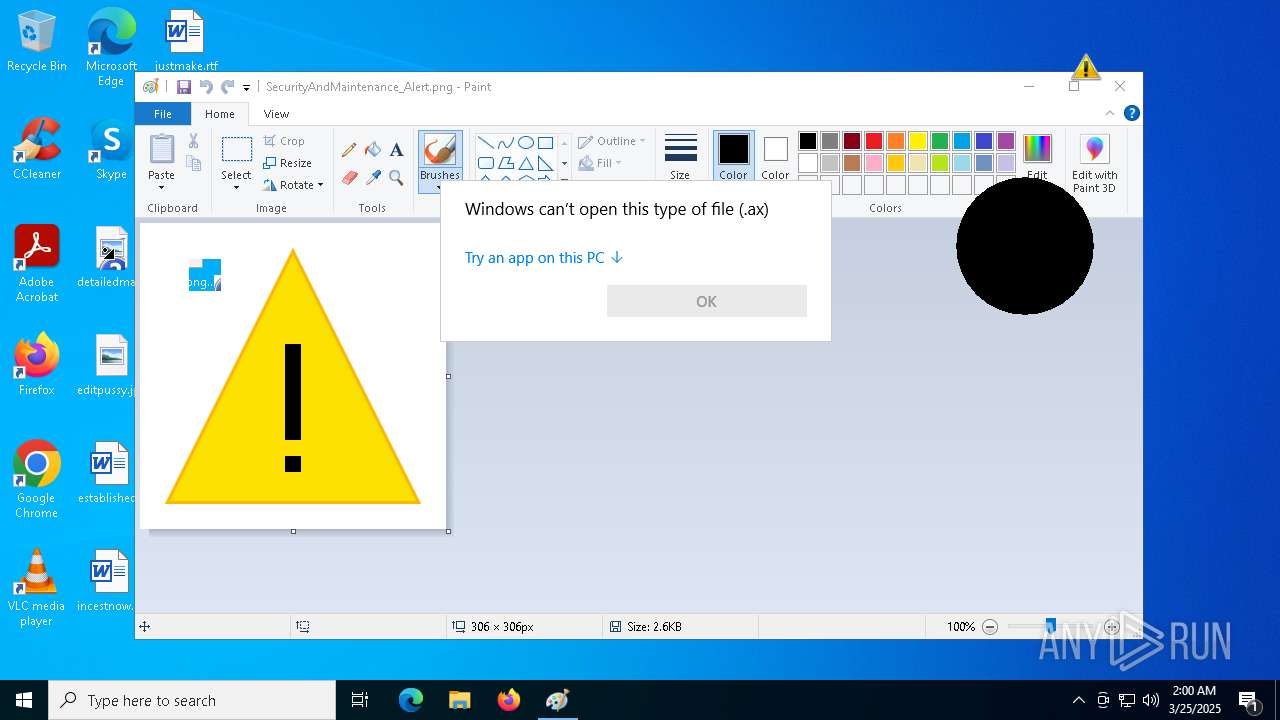Pick the Right triangle shape

tap(545, 163)
